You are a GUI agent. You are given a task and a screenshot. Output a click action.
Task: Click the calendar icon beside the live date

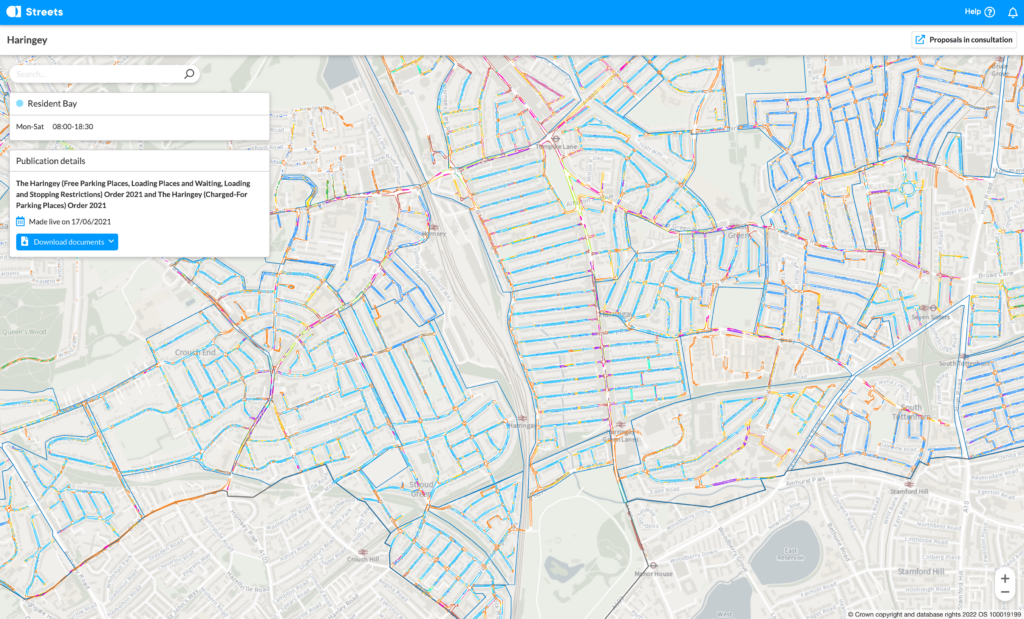(21, 221)
